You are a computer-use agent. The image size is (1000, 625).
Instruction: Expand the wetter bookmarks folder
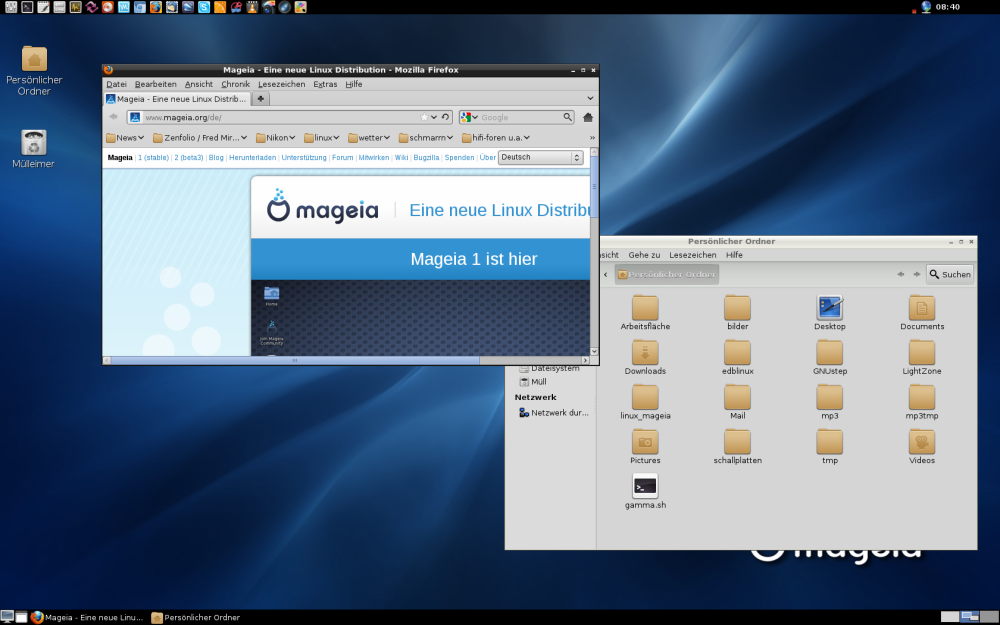click(369, 138)
